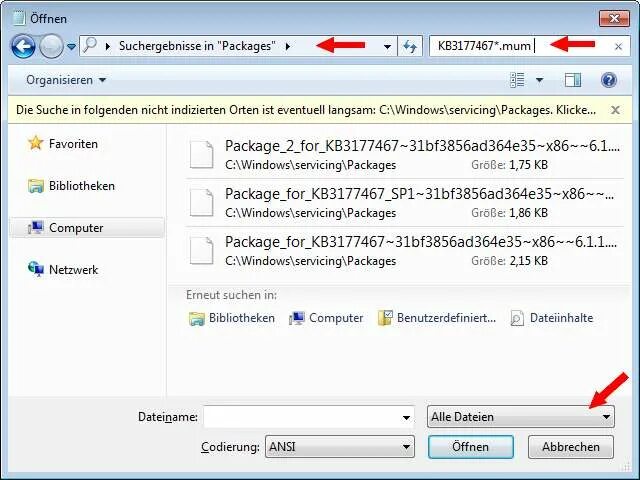Click the Bibliotheken folder icon in sidebar
The width and height of the screenshot is (640, 480).
pos(36,186)
